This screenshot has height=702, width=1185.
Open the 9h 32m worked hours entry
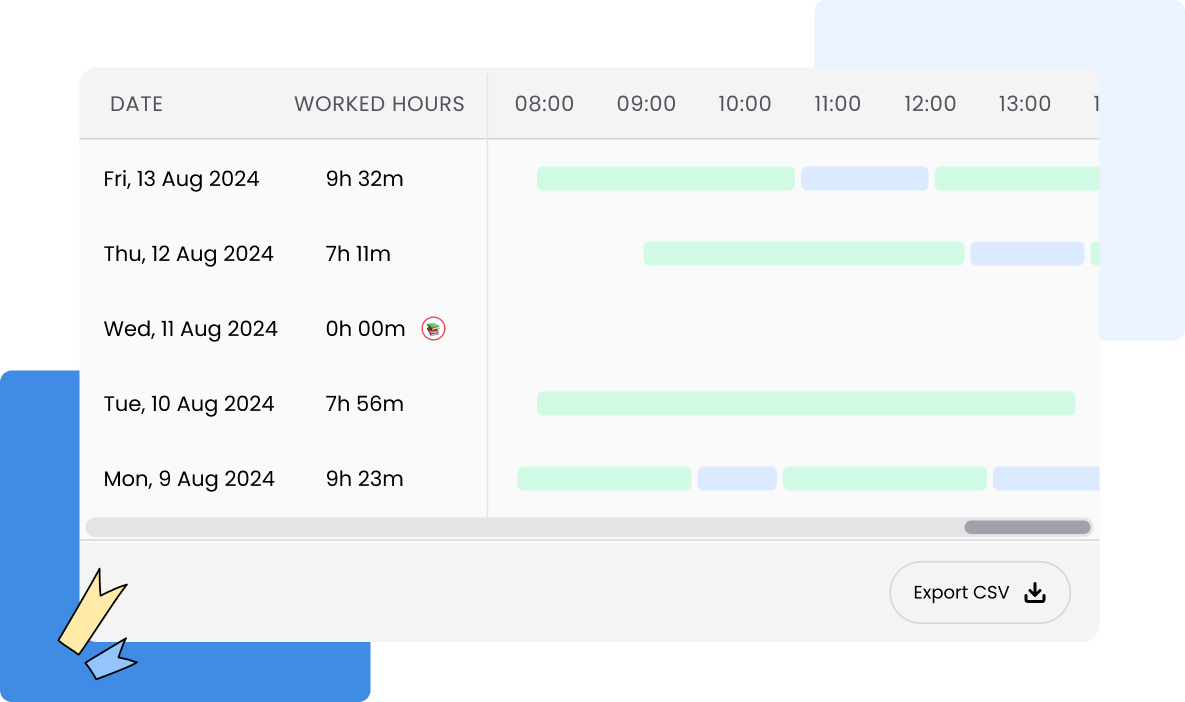pos(364,178)
